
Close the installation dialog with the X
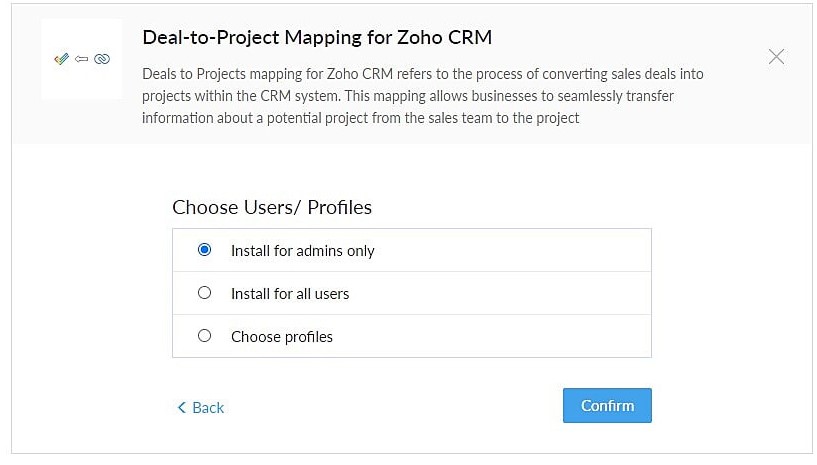click(x=776, y=56)
